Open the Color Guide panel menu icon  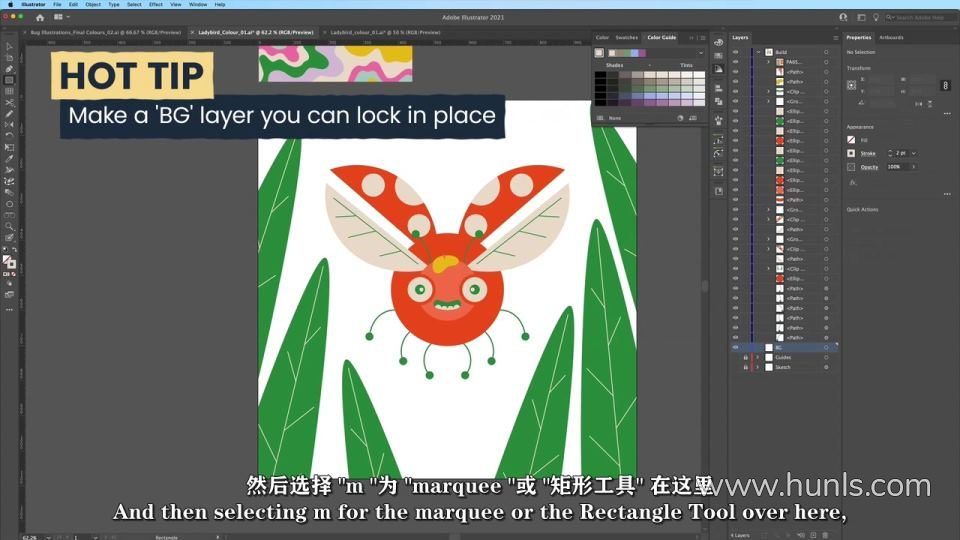tap(703, 37)
